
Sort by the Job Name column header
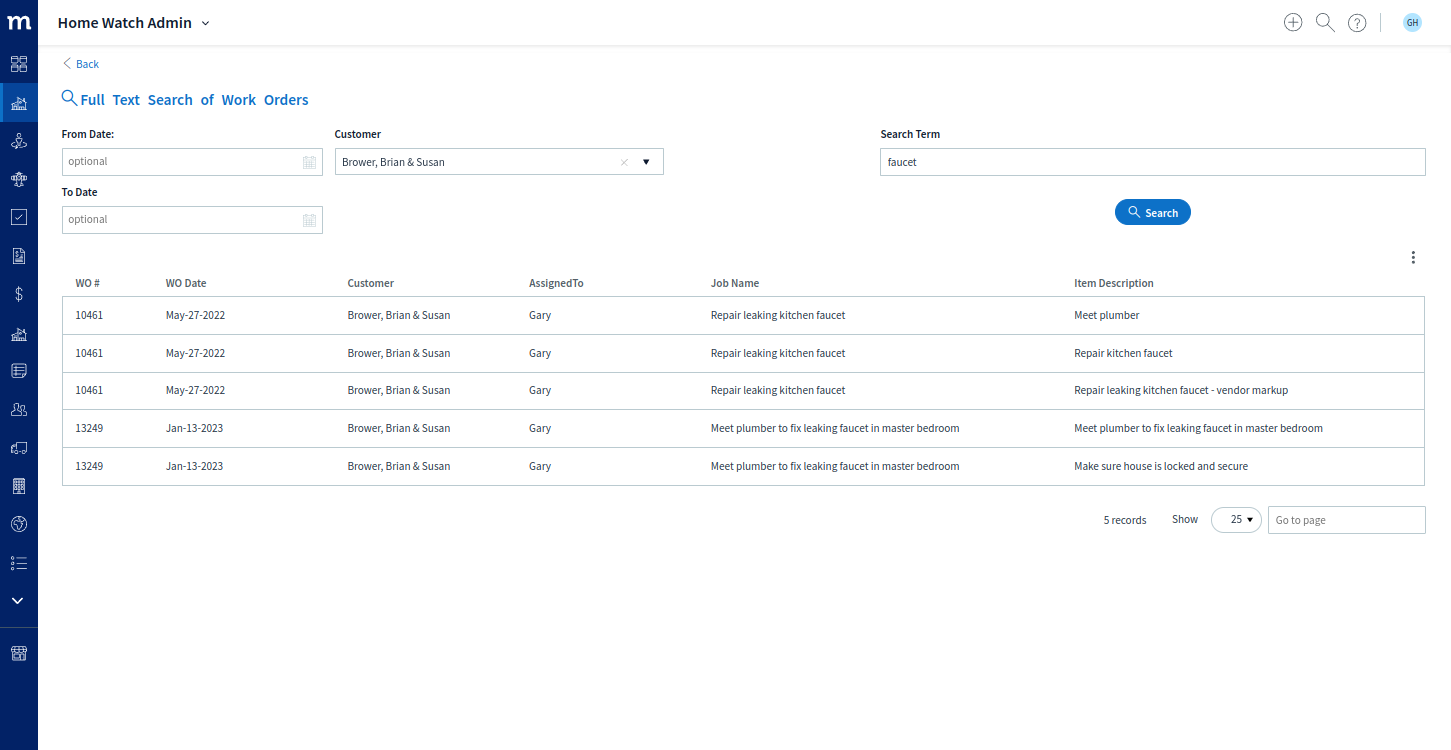point(735,283)
